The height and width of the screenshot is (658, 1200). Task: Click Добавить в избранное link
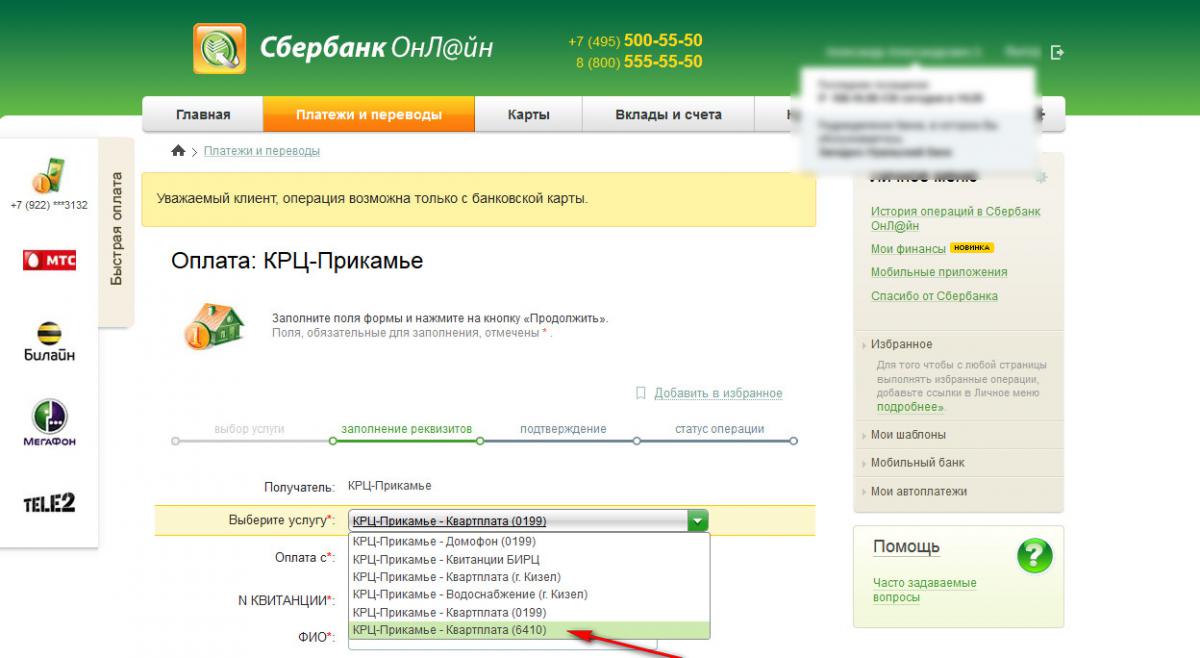[717, 394]
